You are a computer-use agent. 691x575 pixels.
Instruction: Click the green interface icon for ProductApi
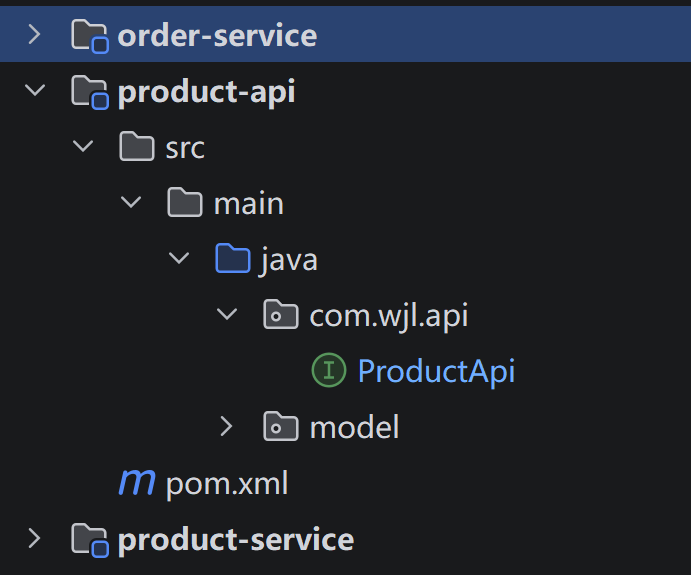329,370
